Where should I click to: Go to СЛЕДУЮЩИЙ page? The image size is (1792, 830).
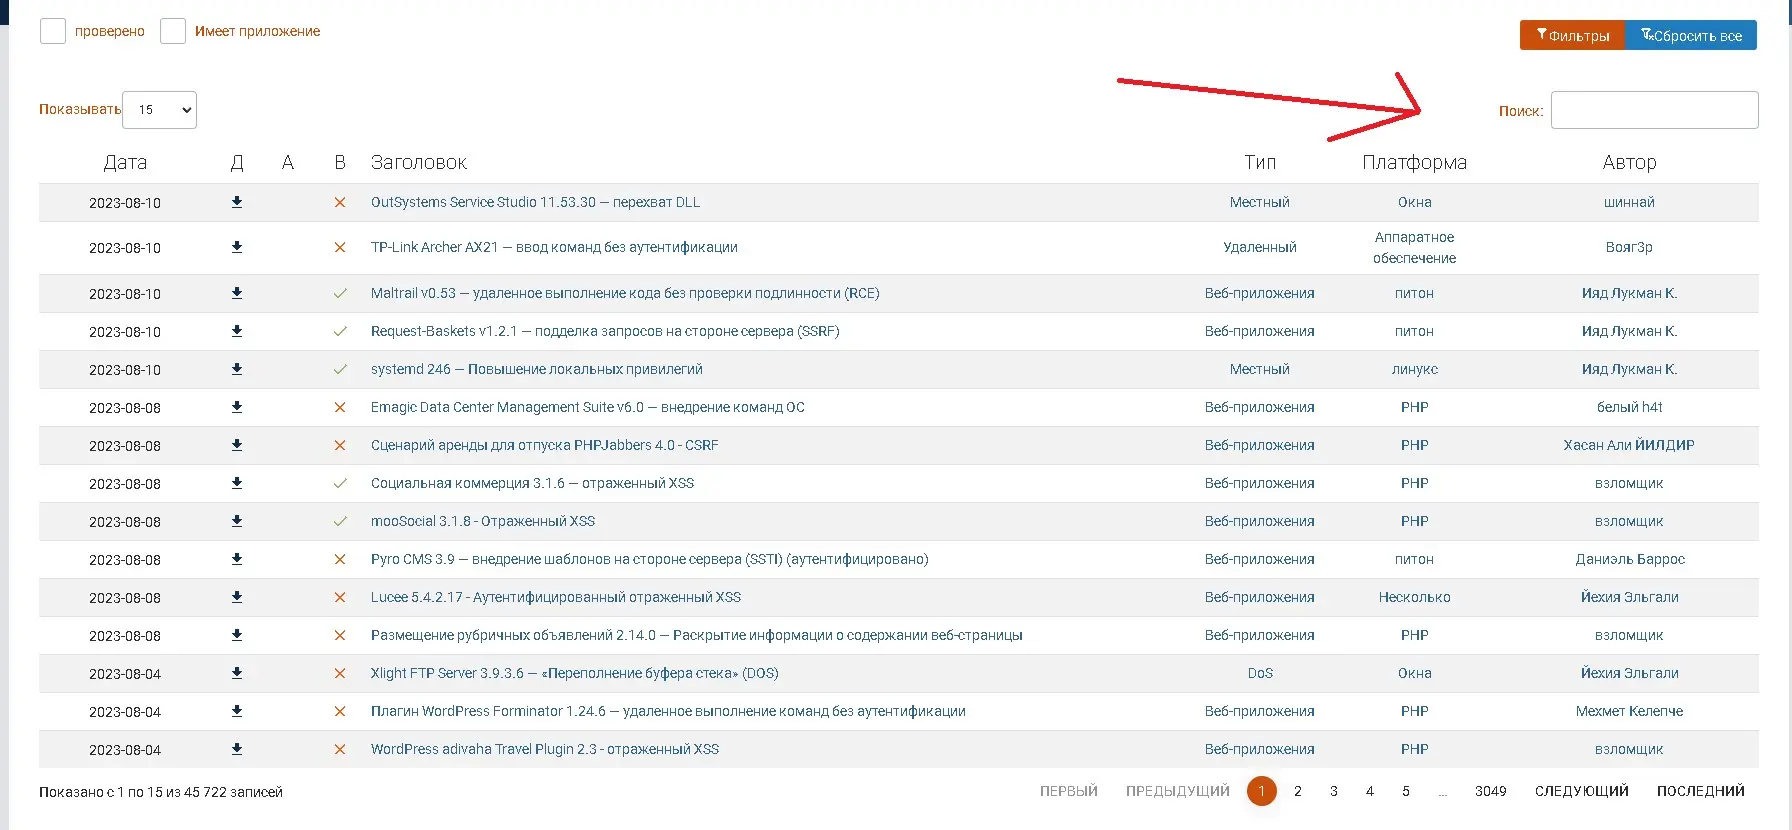pos(1582,791)
